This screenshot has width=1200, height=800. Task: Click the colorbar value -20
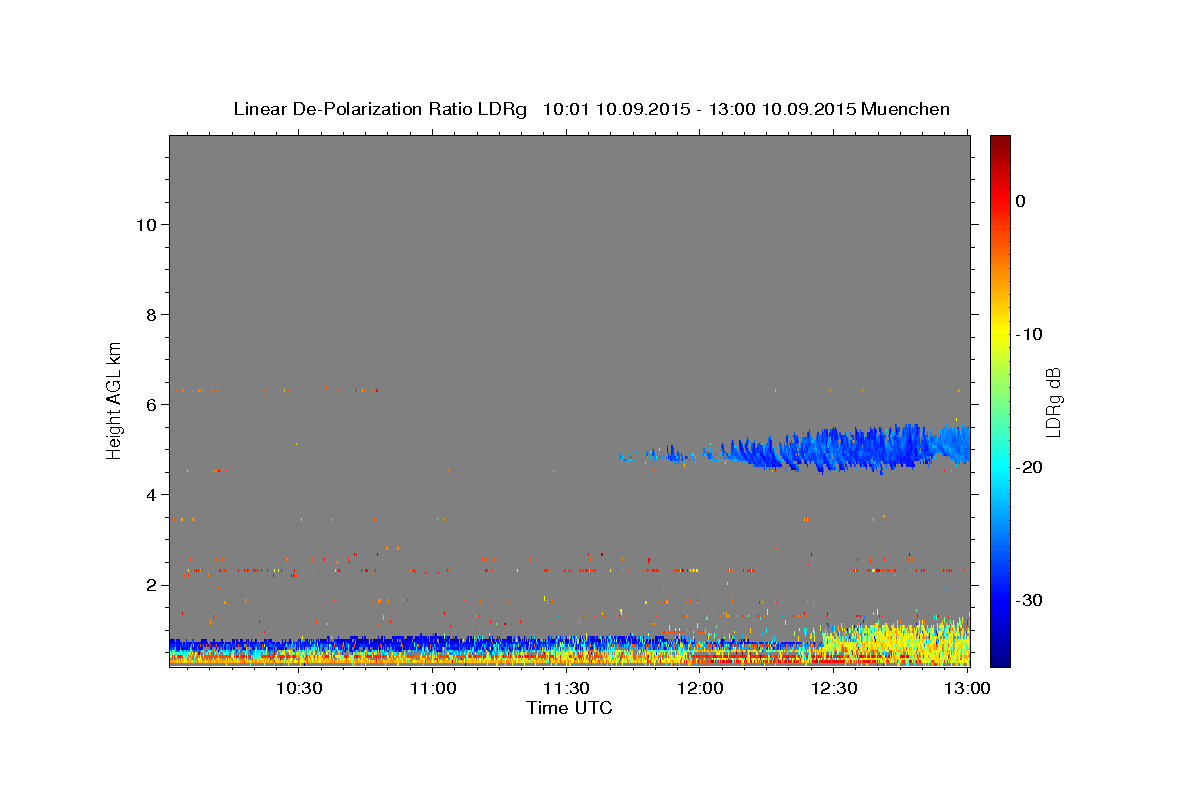coord(1030,467)
